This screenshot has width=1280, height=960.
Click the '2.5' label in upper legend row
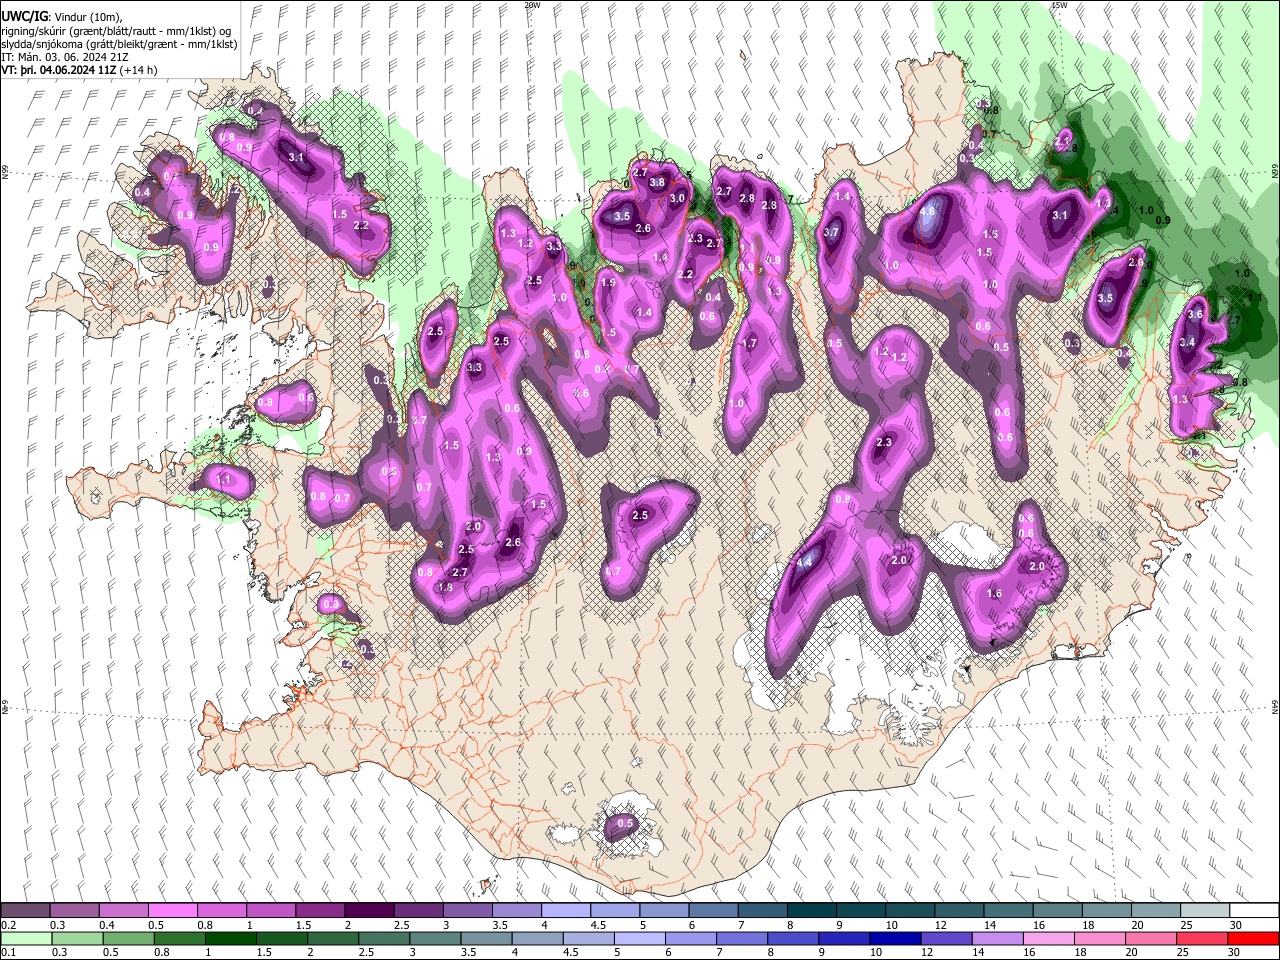click(x=402, y=925)
